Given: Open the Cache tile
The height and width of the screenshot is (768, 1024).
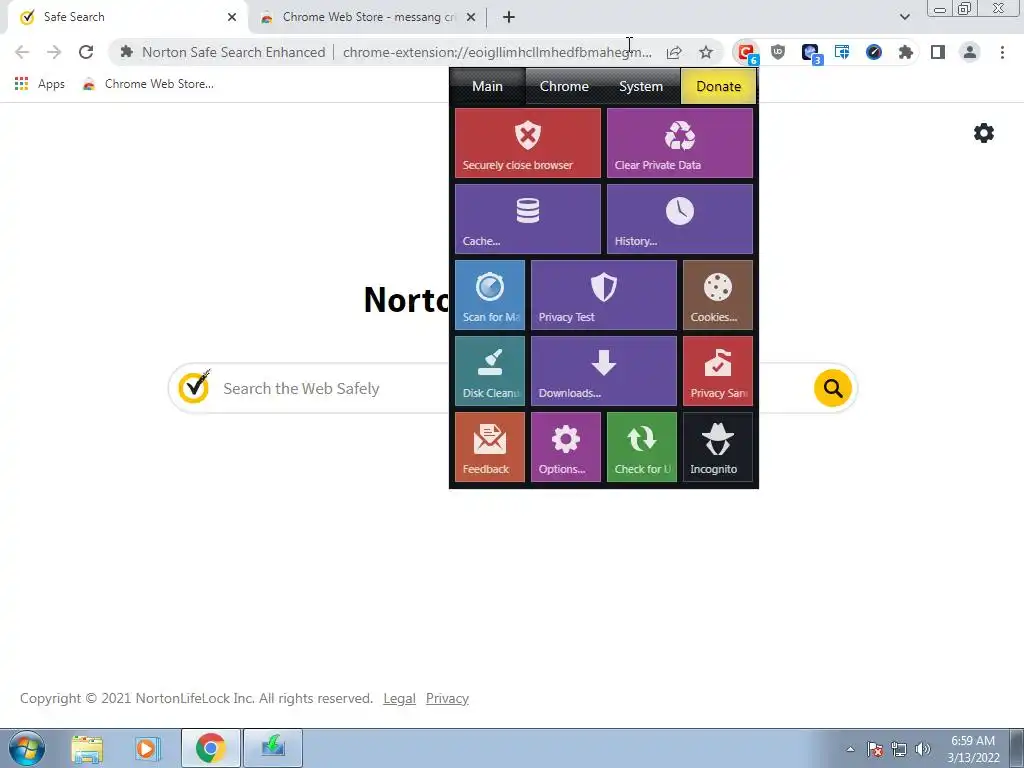Looking at the screenshot, I should (x=528, y=219).
